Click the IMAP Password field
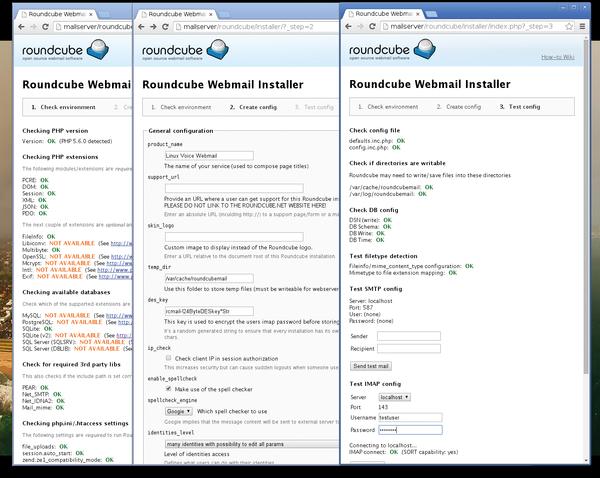The width and height of the screenshot is (600, 478). click(x=410, y=430)
